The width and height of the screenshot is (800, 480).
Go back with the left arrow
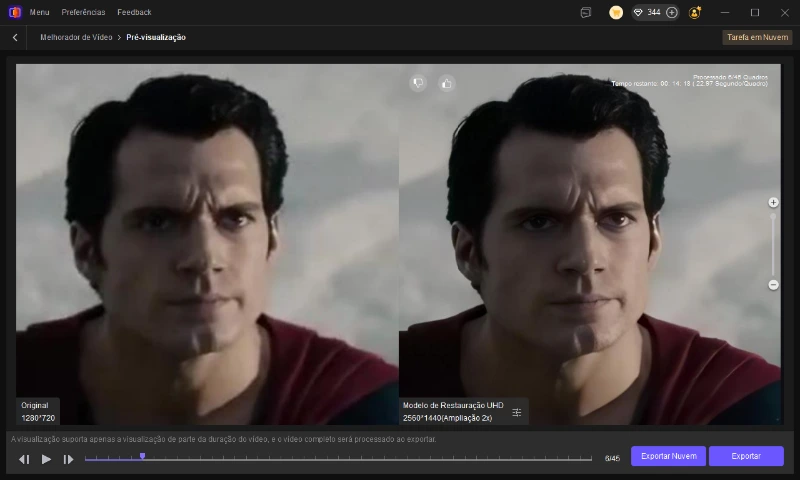pyautogui.click(x=15, y=37)
